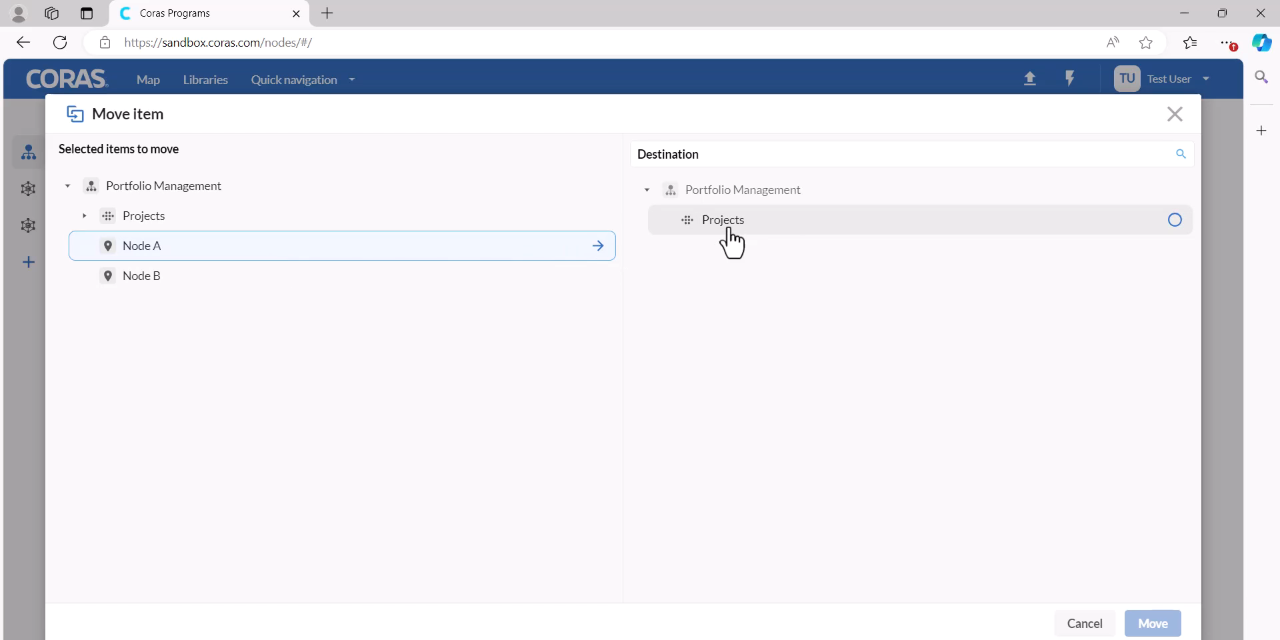Open the Favorites list icon
1280x640 pixels.
(x=1190, y=42)
